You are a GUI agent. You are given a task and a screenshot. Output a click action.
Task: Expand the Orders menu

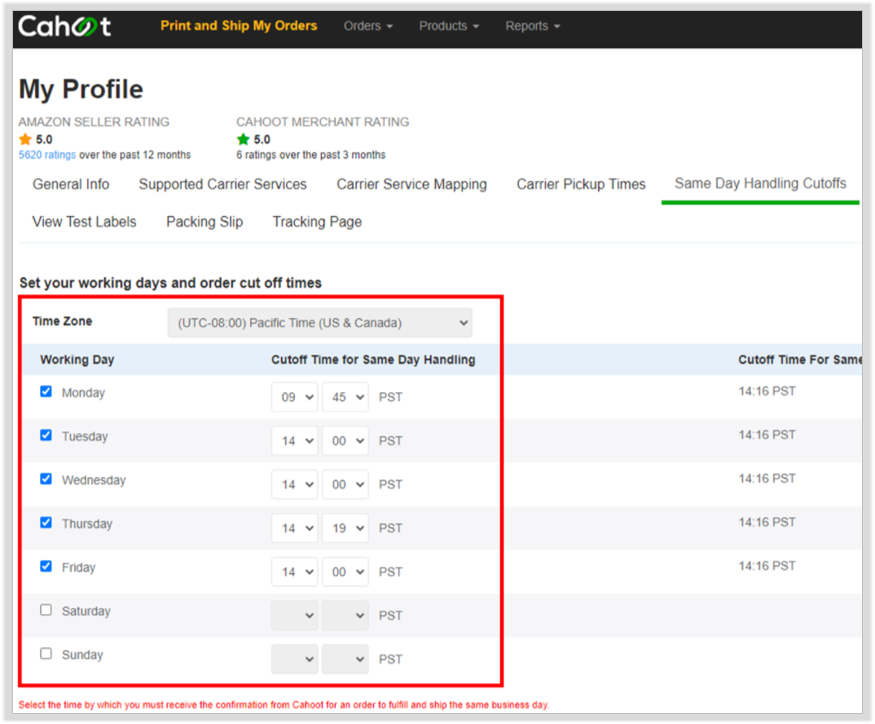coord(368,26)
